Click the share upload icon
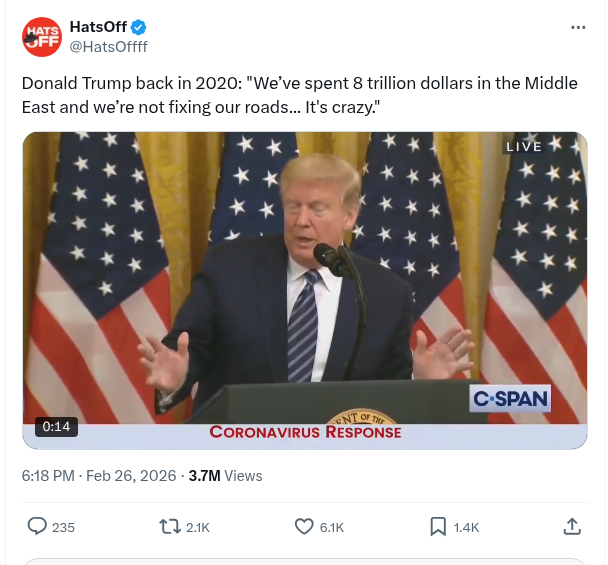The image size is (608, 565). (572, 527)
